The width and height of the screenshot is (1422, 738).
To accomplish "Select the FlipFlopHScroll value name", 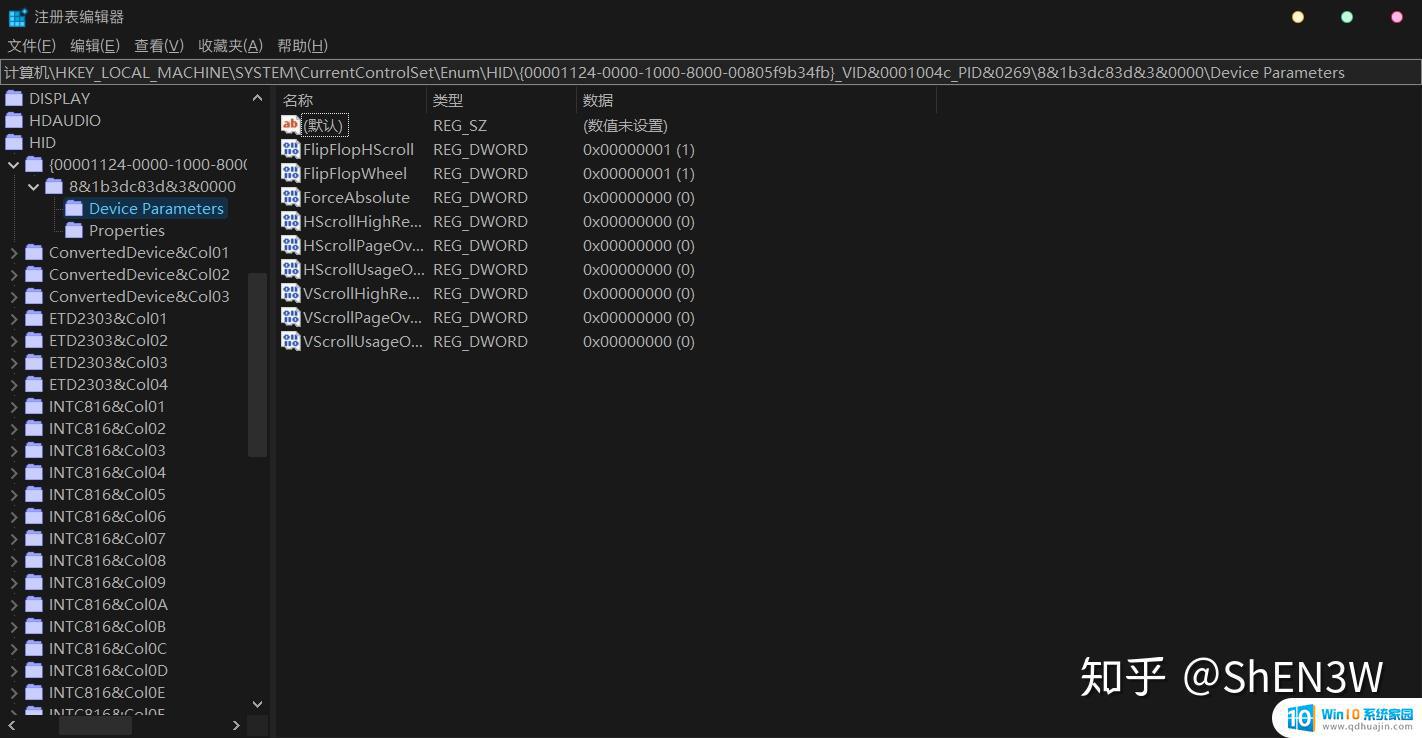I will coord(358,149).
